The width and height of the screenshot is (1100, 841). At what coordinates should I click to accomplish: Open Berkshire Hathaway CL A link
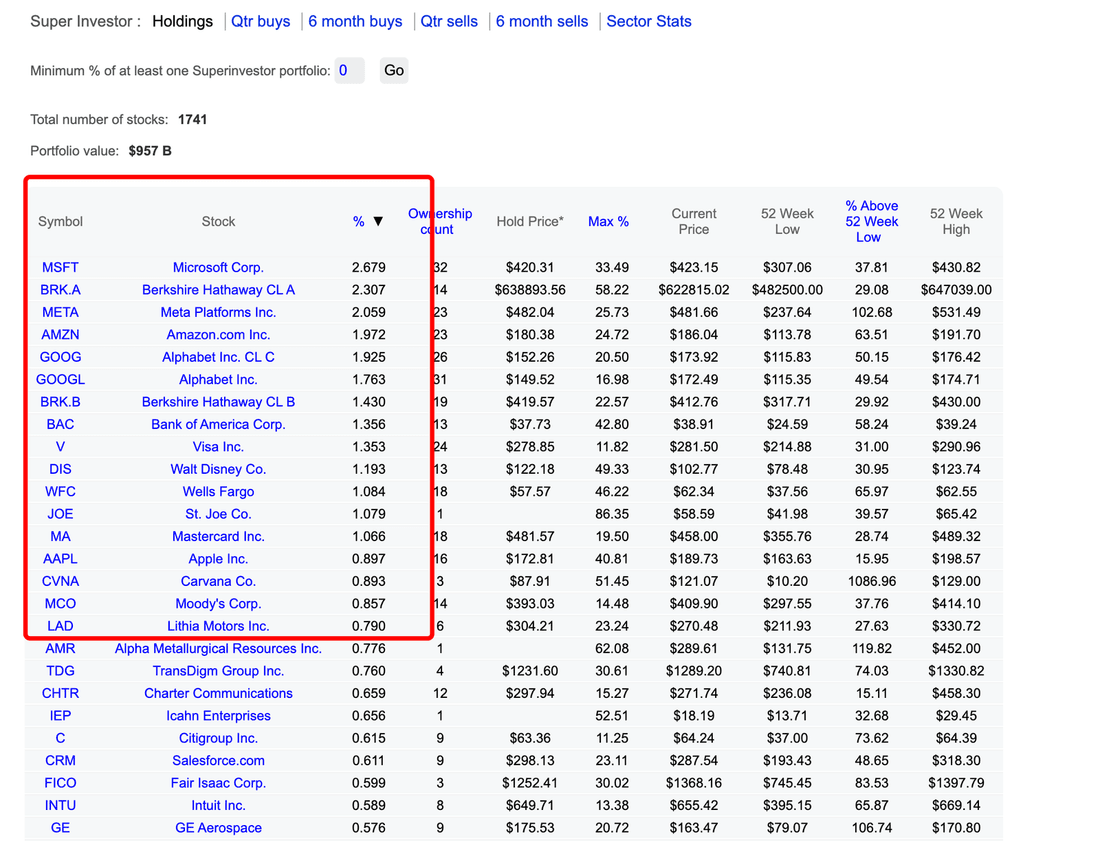(218, 290)
